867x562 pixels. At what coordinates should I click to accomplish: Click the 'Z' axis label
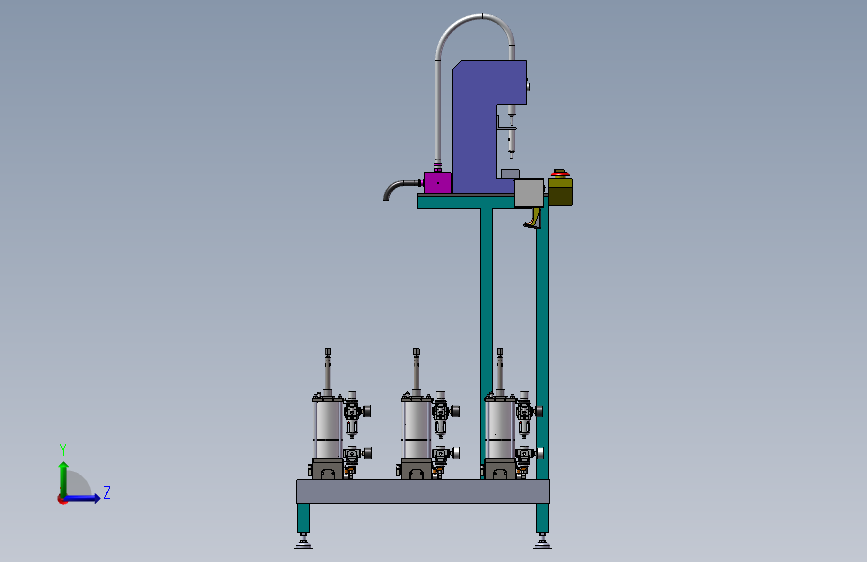107,492
